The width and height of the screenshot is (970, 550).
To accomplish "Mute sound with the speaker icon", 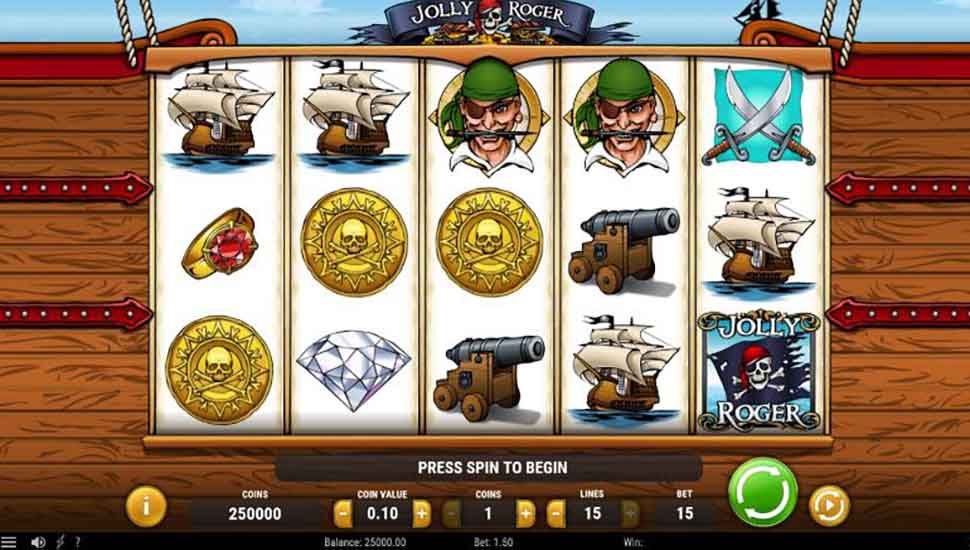I will coord(38,543).
